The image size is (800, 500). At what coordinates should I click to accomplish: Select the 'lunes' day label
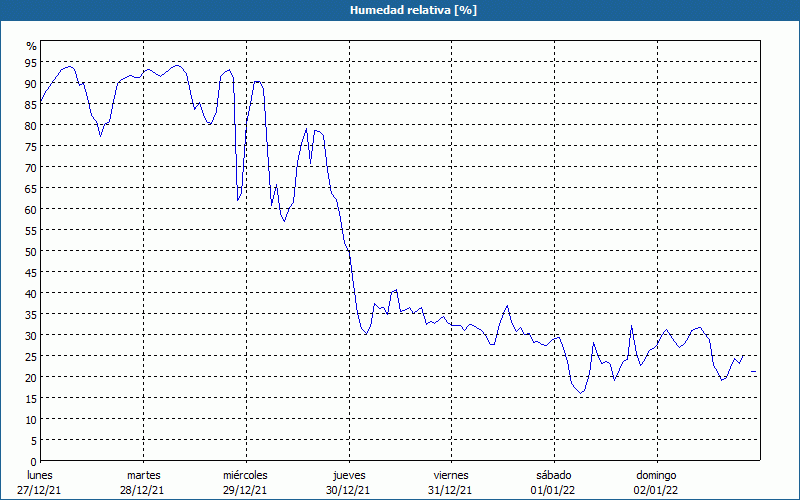point(40,475)
